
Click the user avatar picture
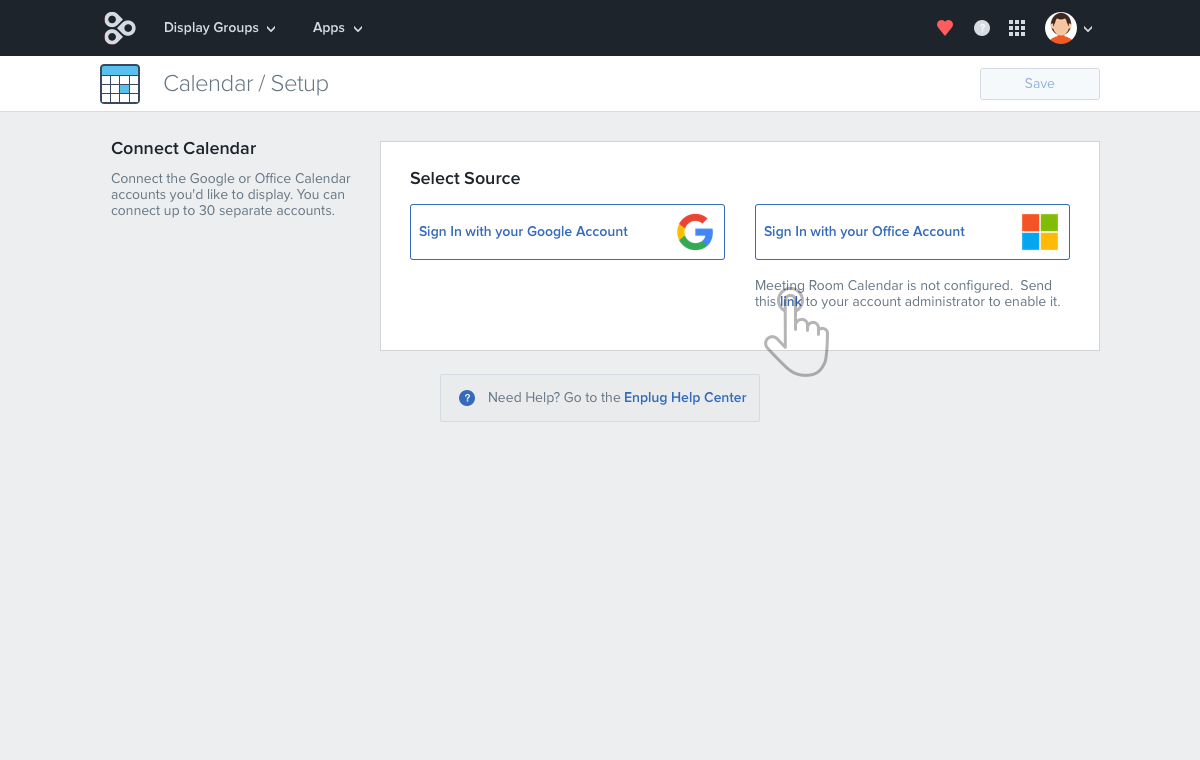point(1061,28)
